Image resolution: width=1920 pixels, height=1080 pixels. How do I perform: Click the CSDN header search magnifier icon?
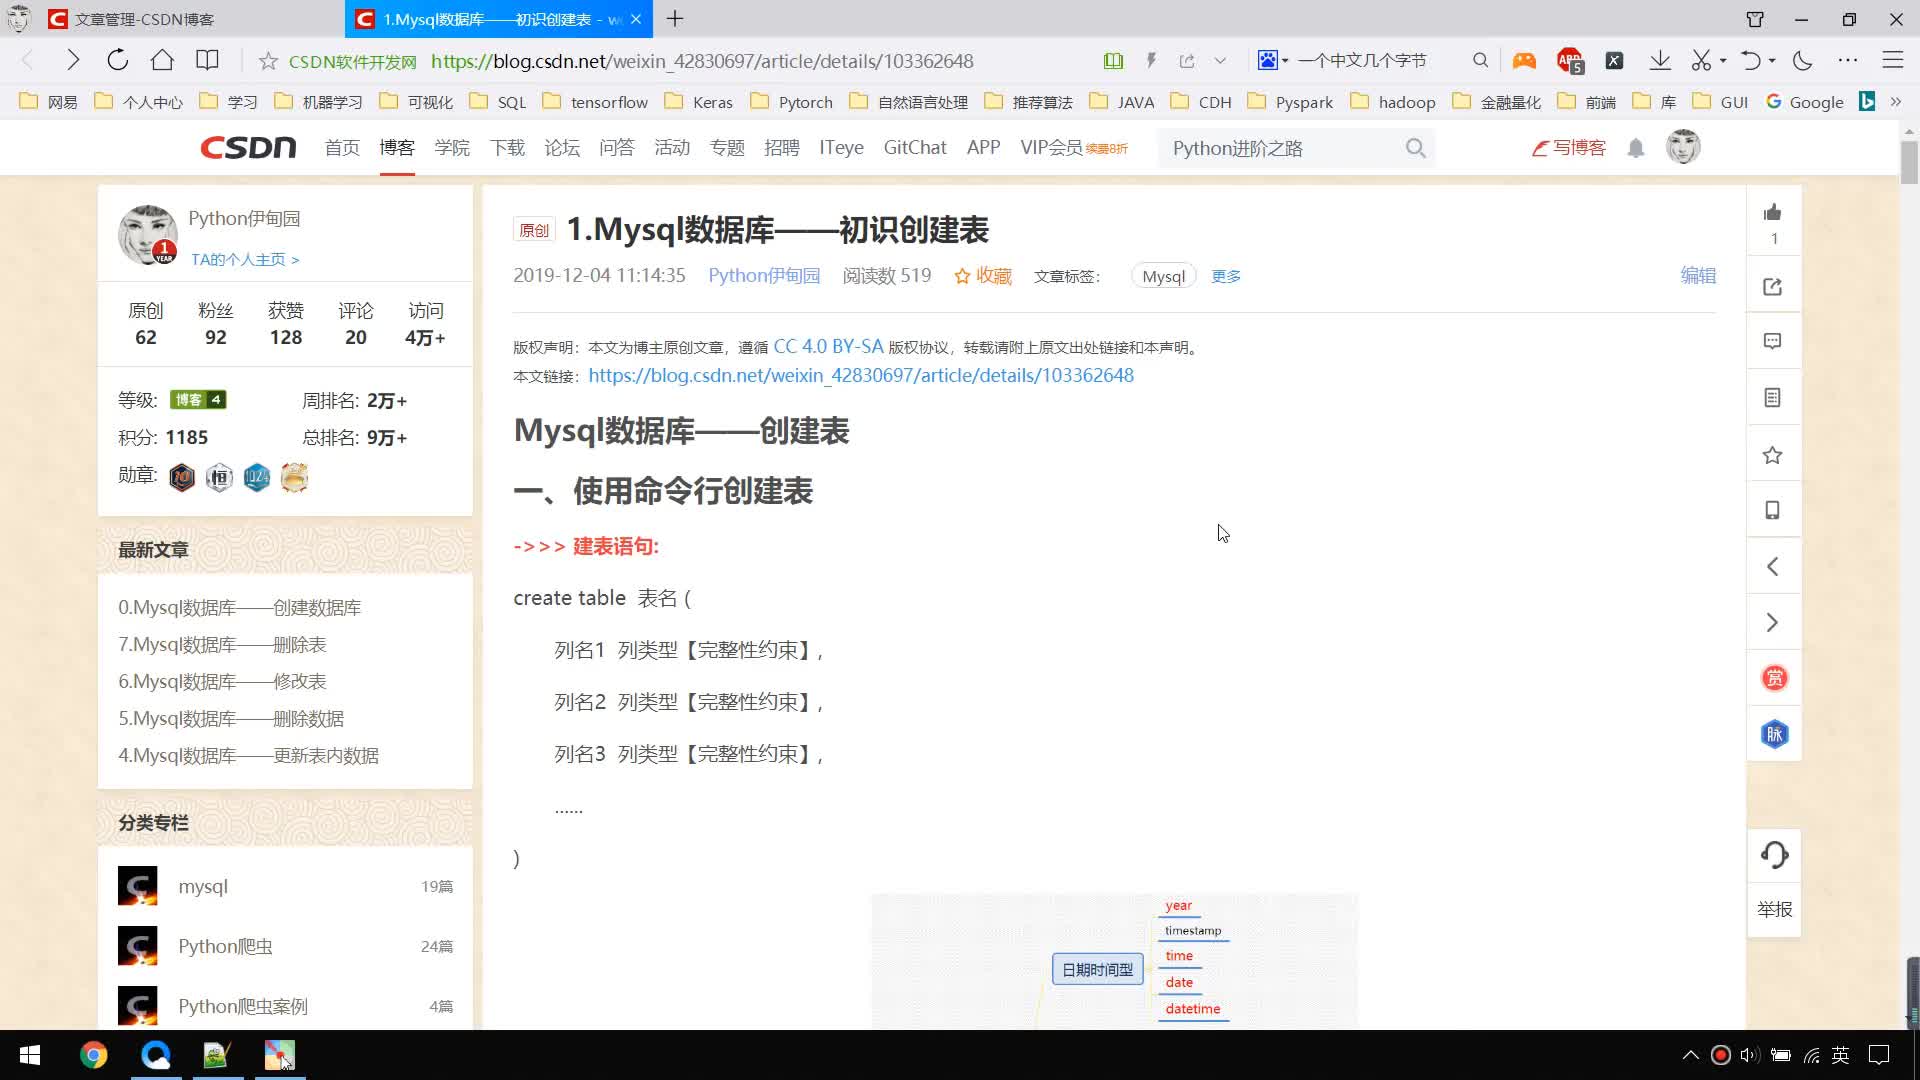point(1415,149)
